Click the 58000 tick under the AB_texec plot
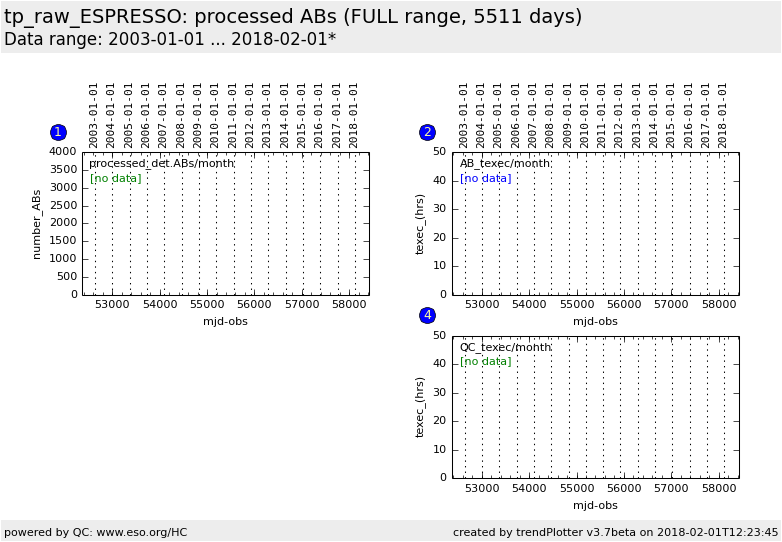Screen dimensions: 782x542 (x=717, y=305)
